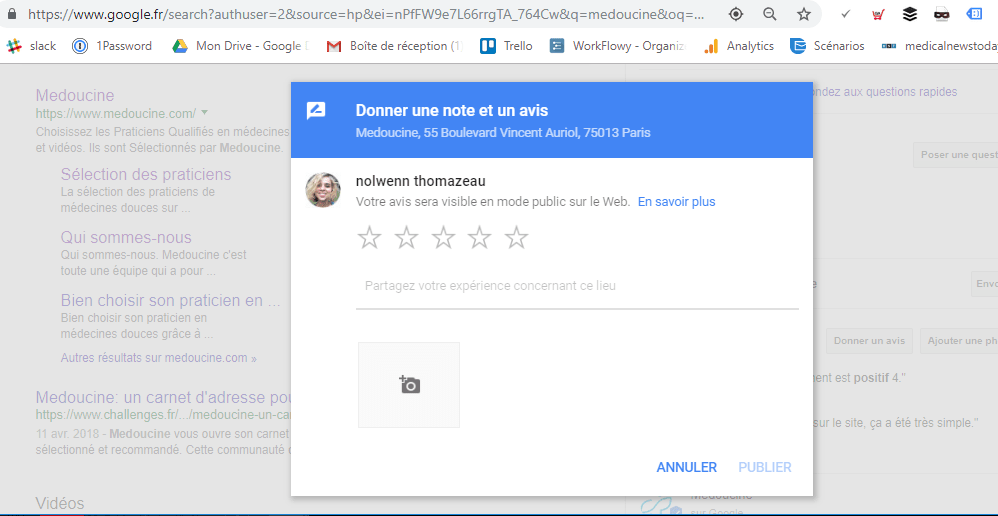The image size is (998, 516).
Task: Open the Boîte de réception Gmail bookmark
Action: click(x=395, y=46)
